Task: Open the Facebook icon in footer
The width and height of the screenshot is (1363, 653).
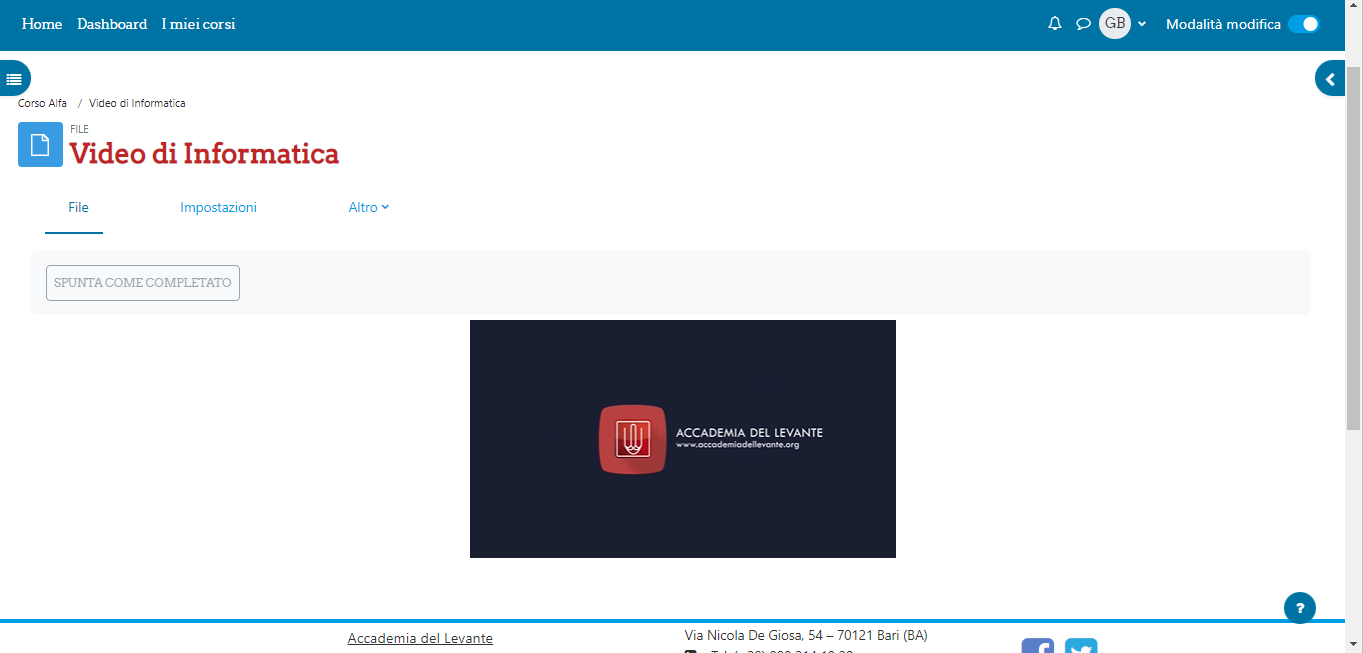Action: [x=1037, y=646]
